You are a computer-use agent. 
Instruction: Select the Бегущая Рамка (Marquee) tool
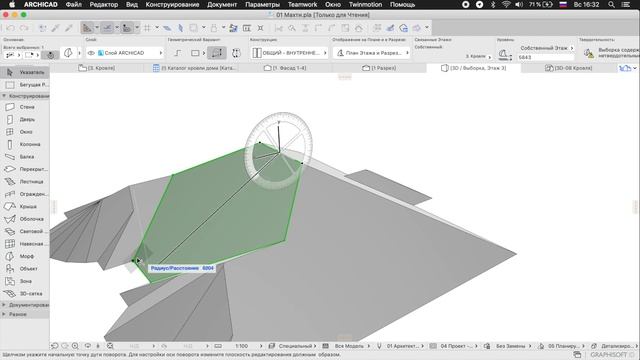pos(25,85)
